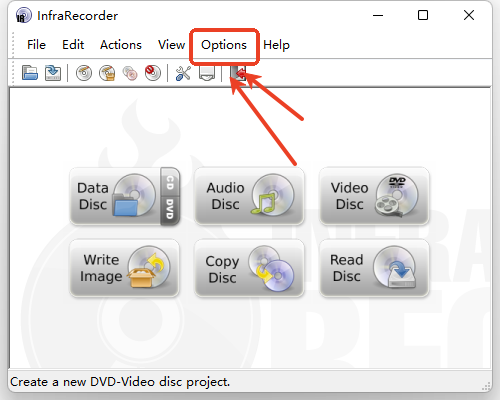Click the devices toolbar icon next to wrench
The width and height of the screenshot is (500, 400).
(207, 73)
